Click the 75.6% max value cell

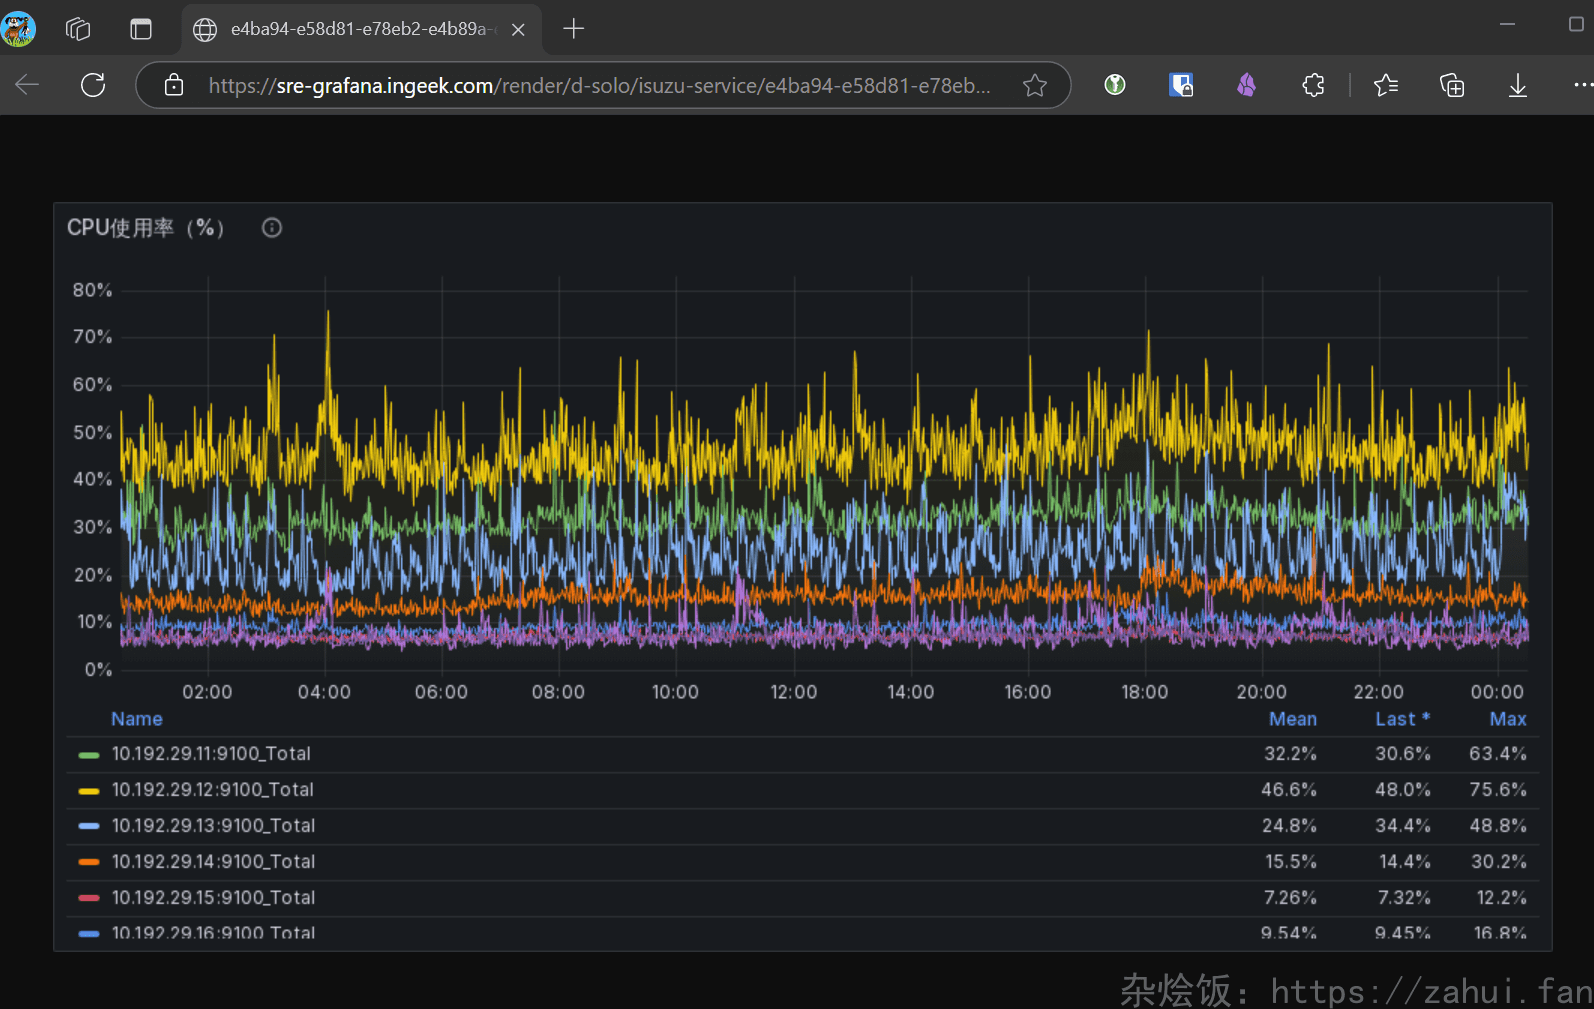[1498, 790]
